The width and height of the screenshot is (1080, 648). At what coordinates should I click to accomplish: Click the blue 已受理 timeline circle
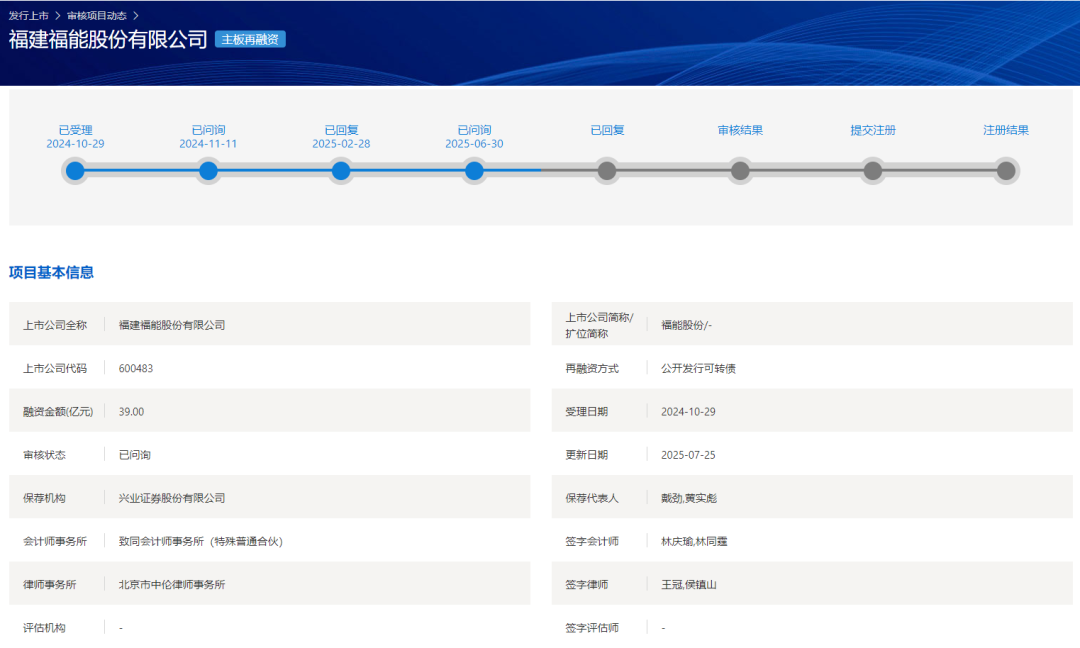(75, 171)
